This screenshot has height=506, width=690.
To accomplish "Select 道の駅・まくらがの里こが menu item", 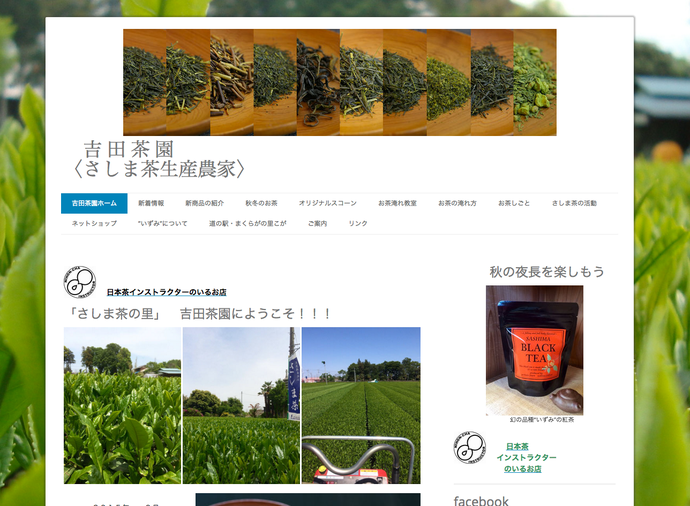I will tap(248, 224).
